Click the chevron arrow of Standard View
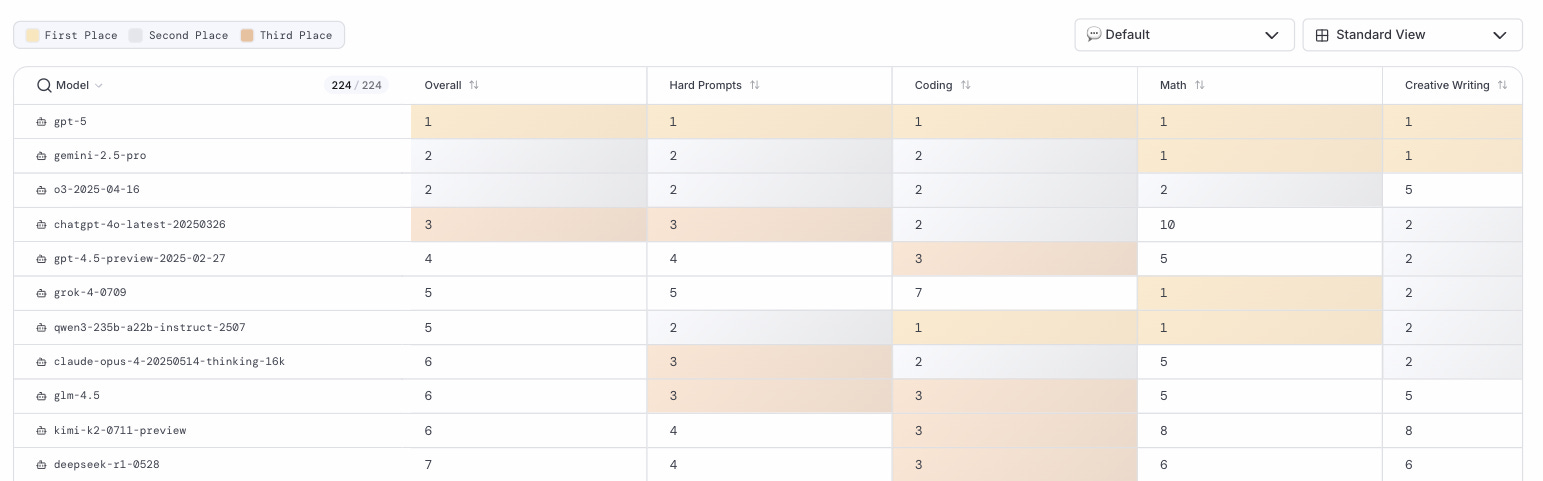The width and height of the screenshot is (1543, 481). 1500,35
